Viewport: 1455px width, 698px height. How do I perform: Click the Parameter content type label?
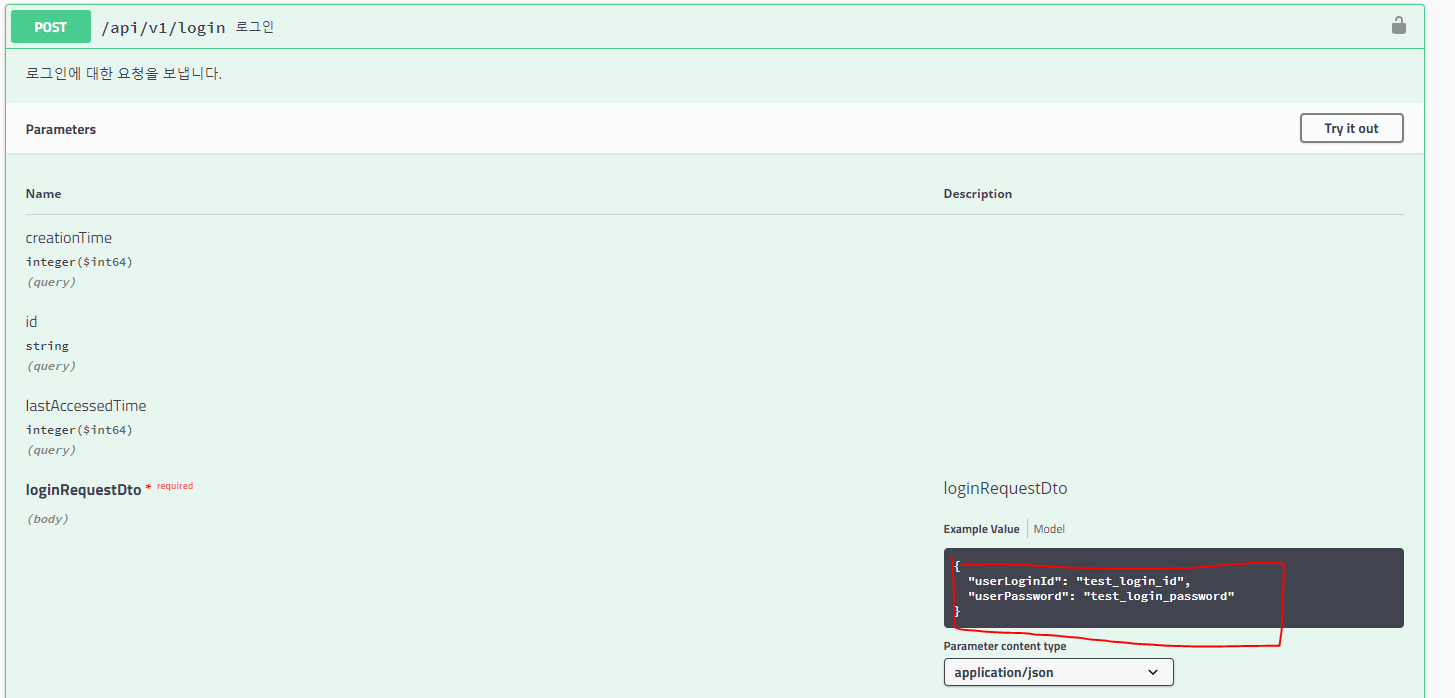(1005, 646)
